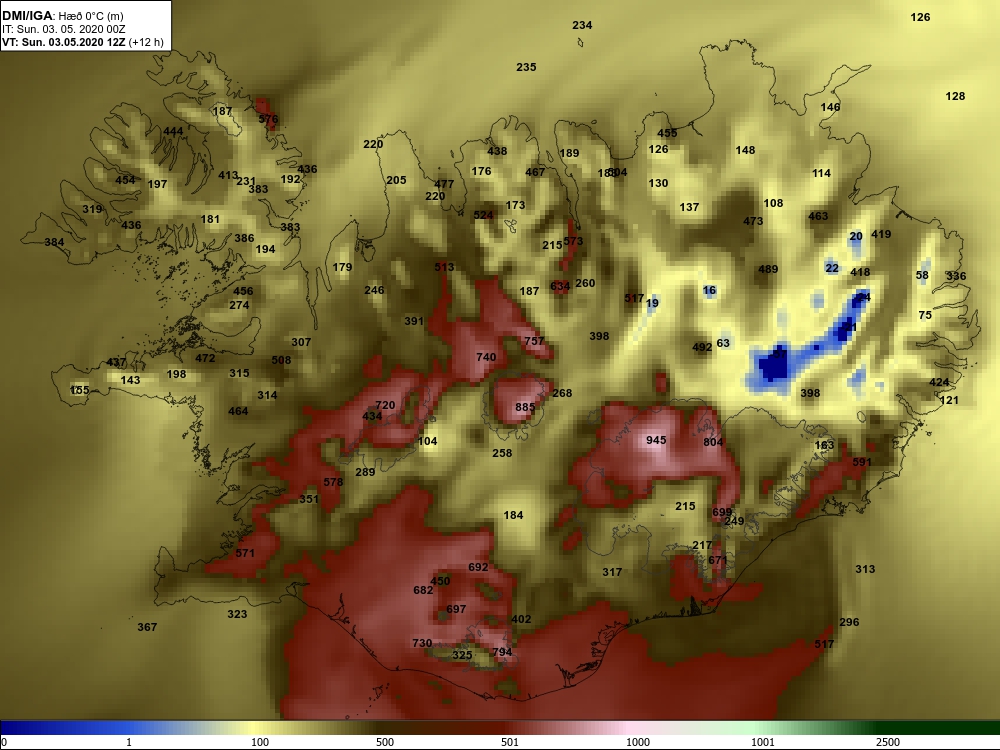The height and width of the screenshot is (750, 1000).
Task: Click the 63 map value
Action: (x=723, y=343)
